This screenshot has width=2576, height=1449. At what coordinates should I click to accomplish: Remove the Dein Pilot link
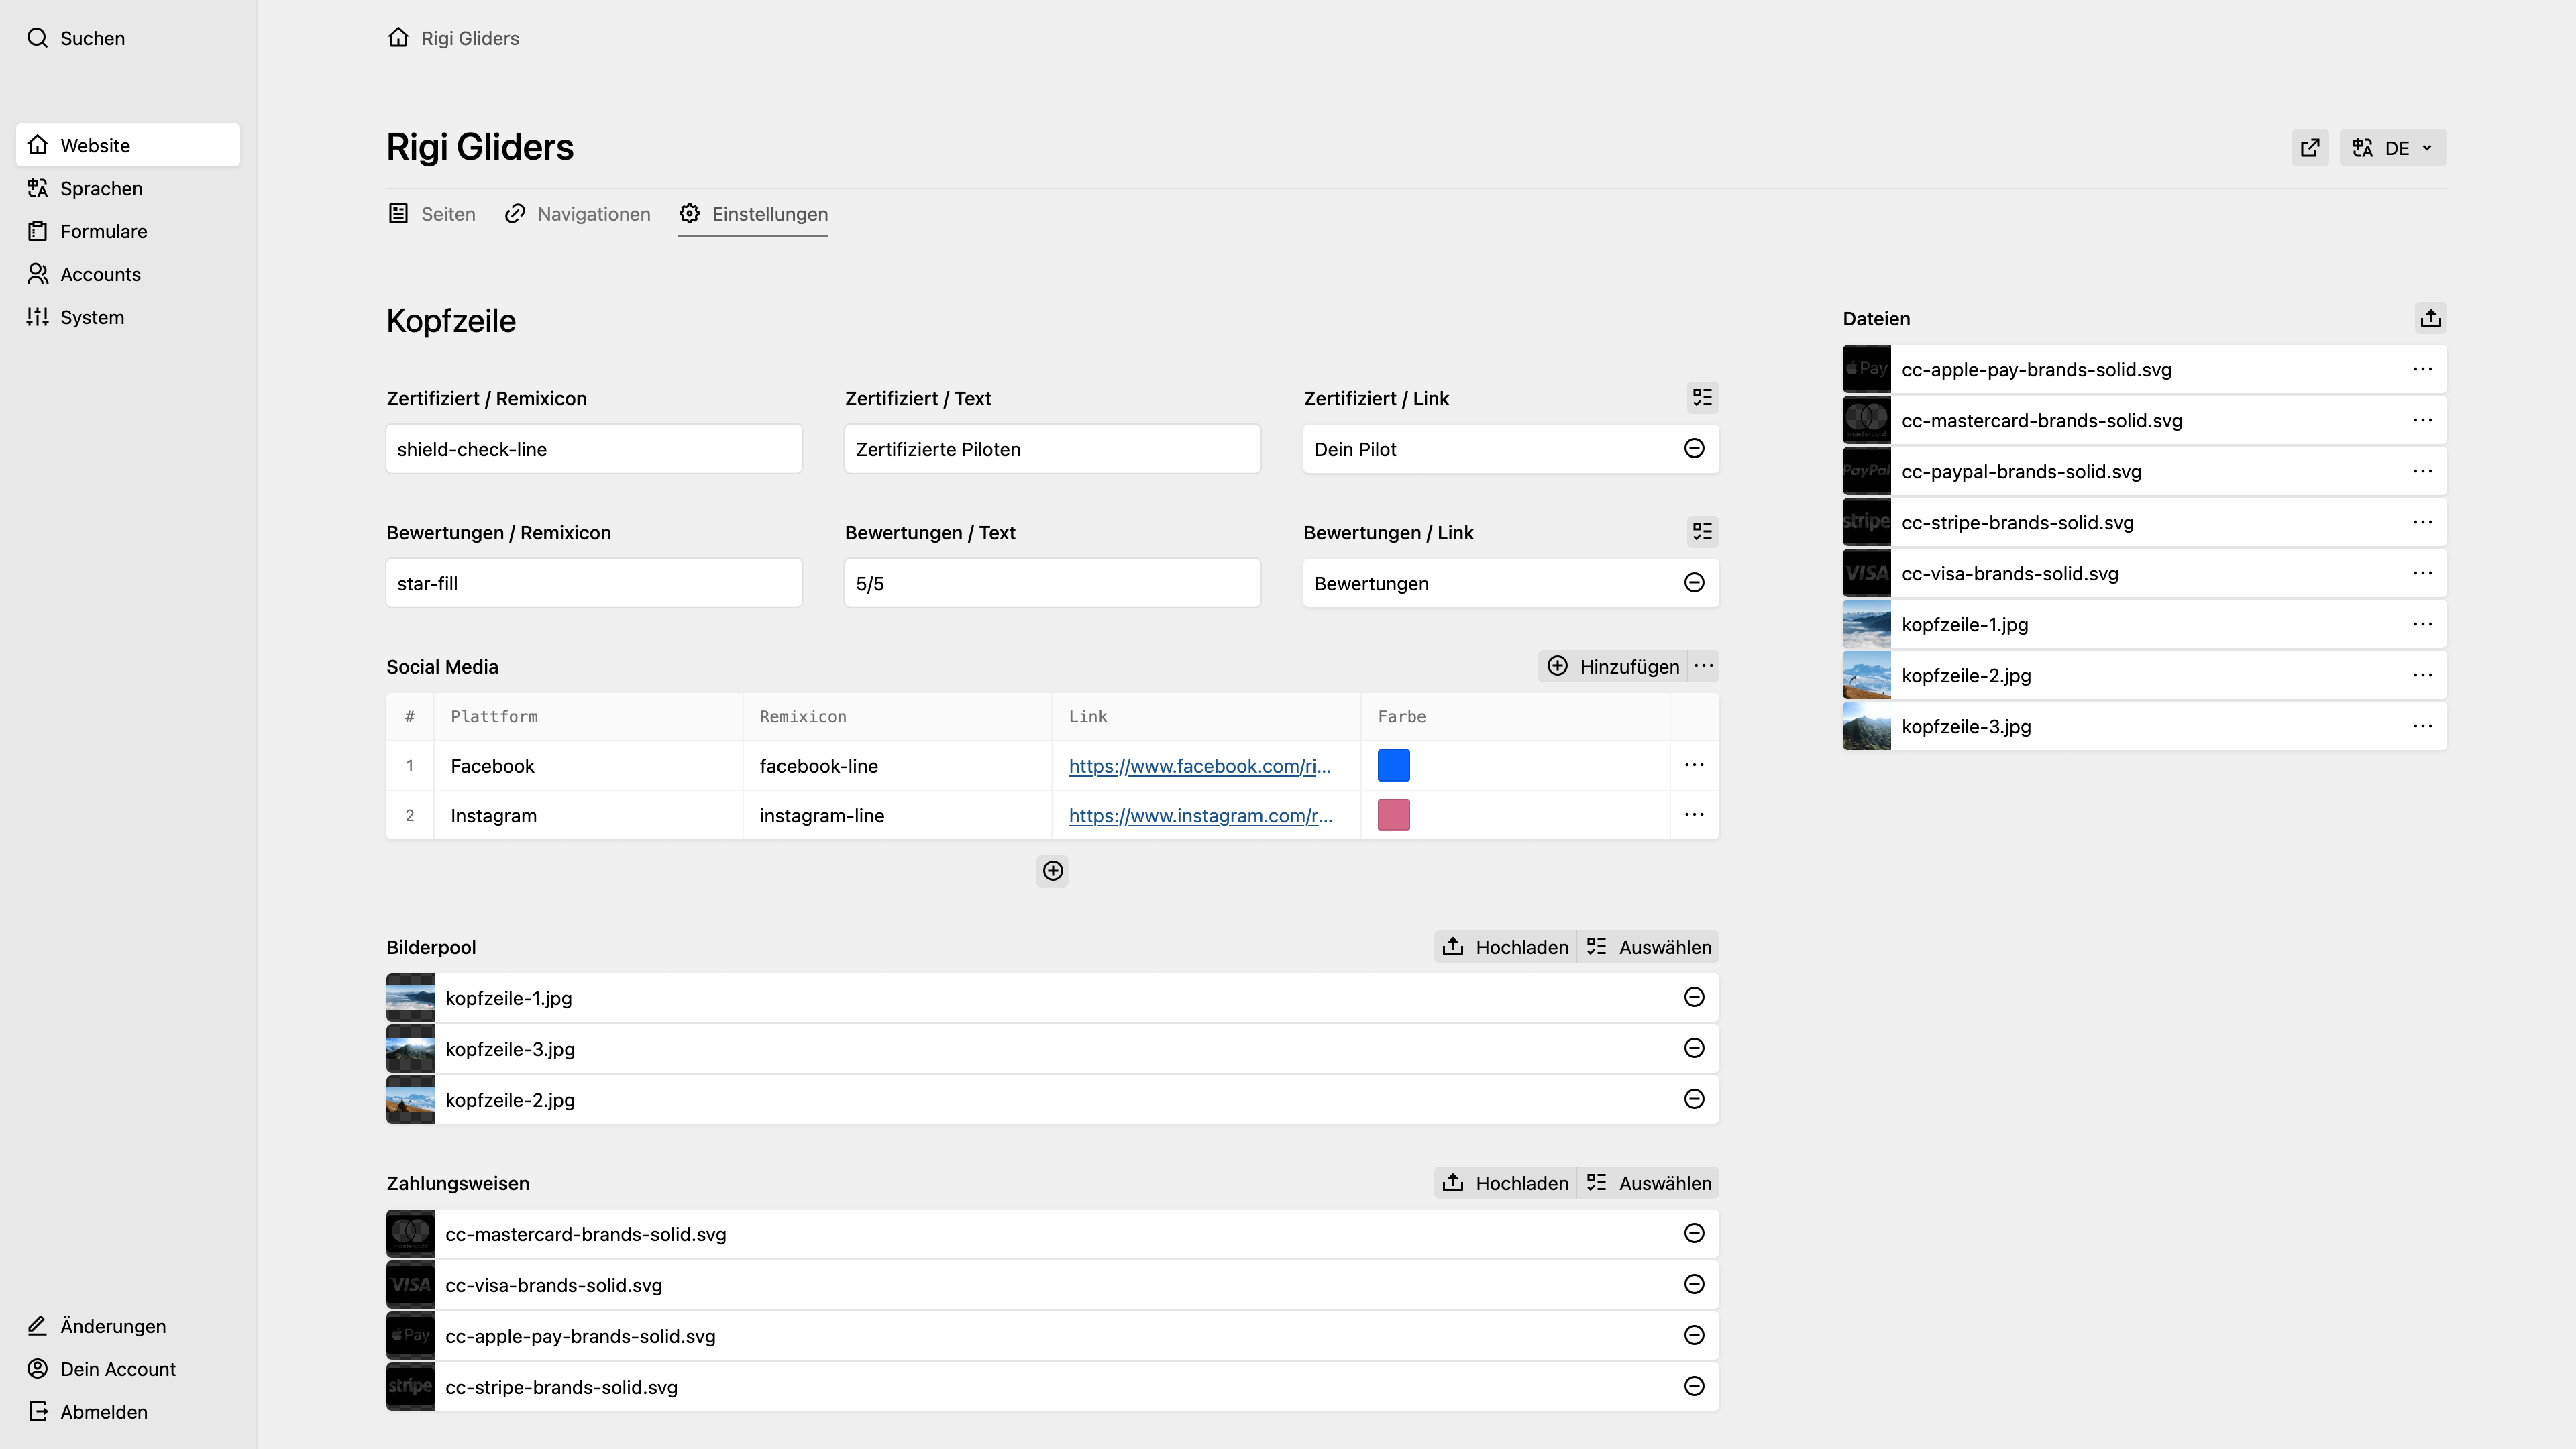click(x=1694, y=448)
